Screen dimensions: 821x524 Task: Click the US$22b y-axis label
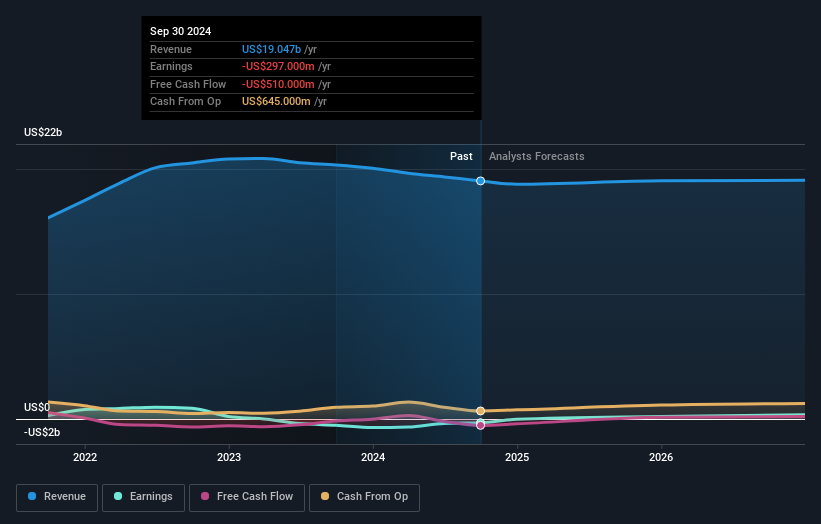pyautogui.click(x=43, y=132)
